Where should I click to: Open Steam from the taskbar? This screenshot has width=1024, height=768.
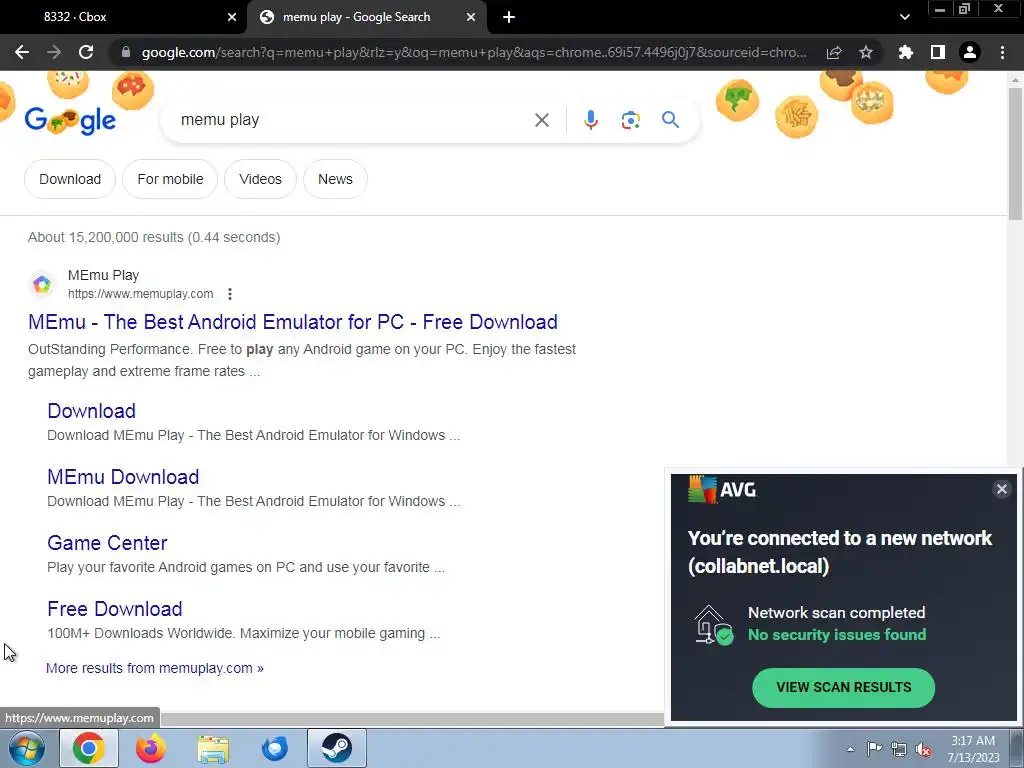tap(337, 748)
